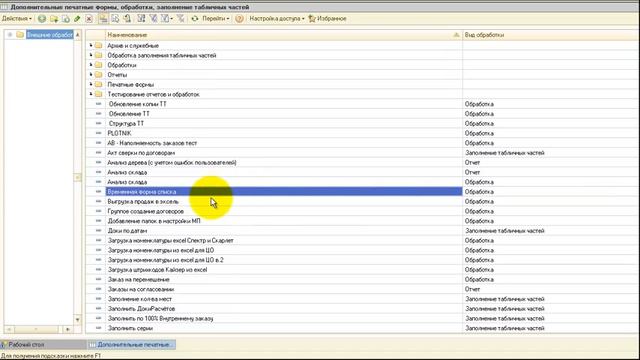Click the Отчет cell of Заказы на согласовании
This screenshot has height=360, width=640.
point(551,289)
